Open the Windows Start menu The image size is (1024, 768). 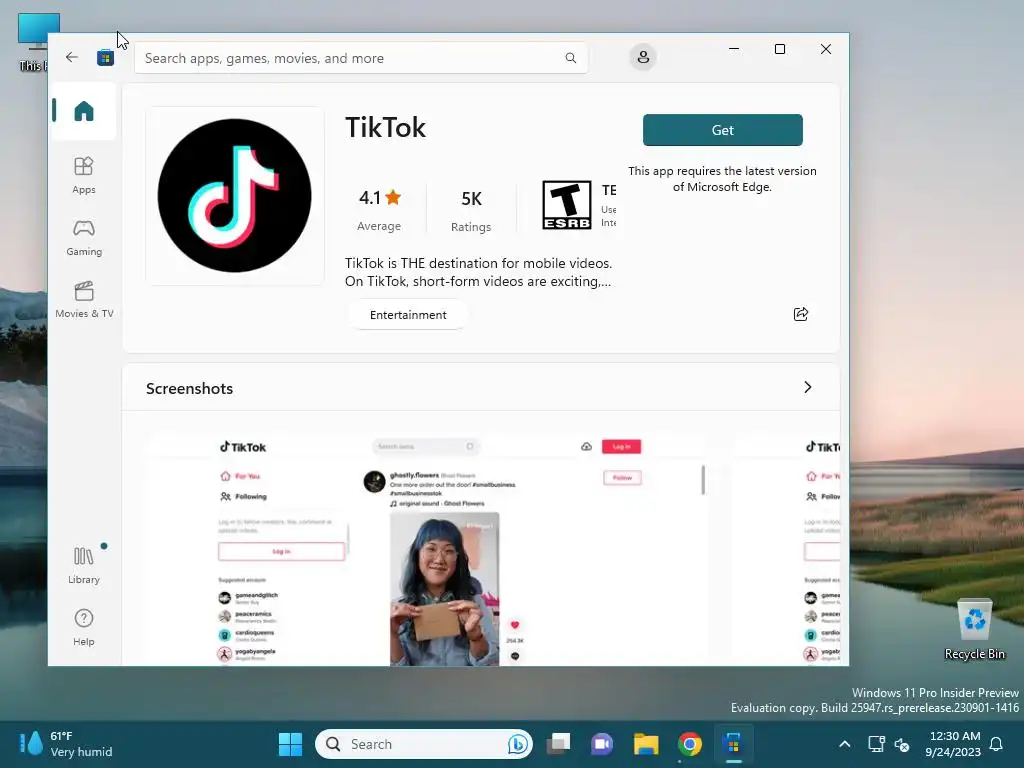[290, 744]
